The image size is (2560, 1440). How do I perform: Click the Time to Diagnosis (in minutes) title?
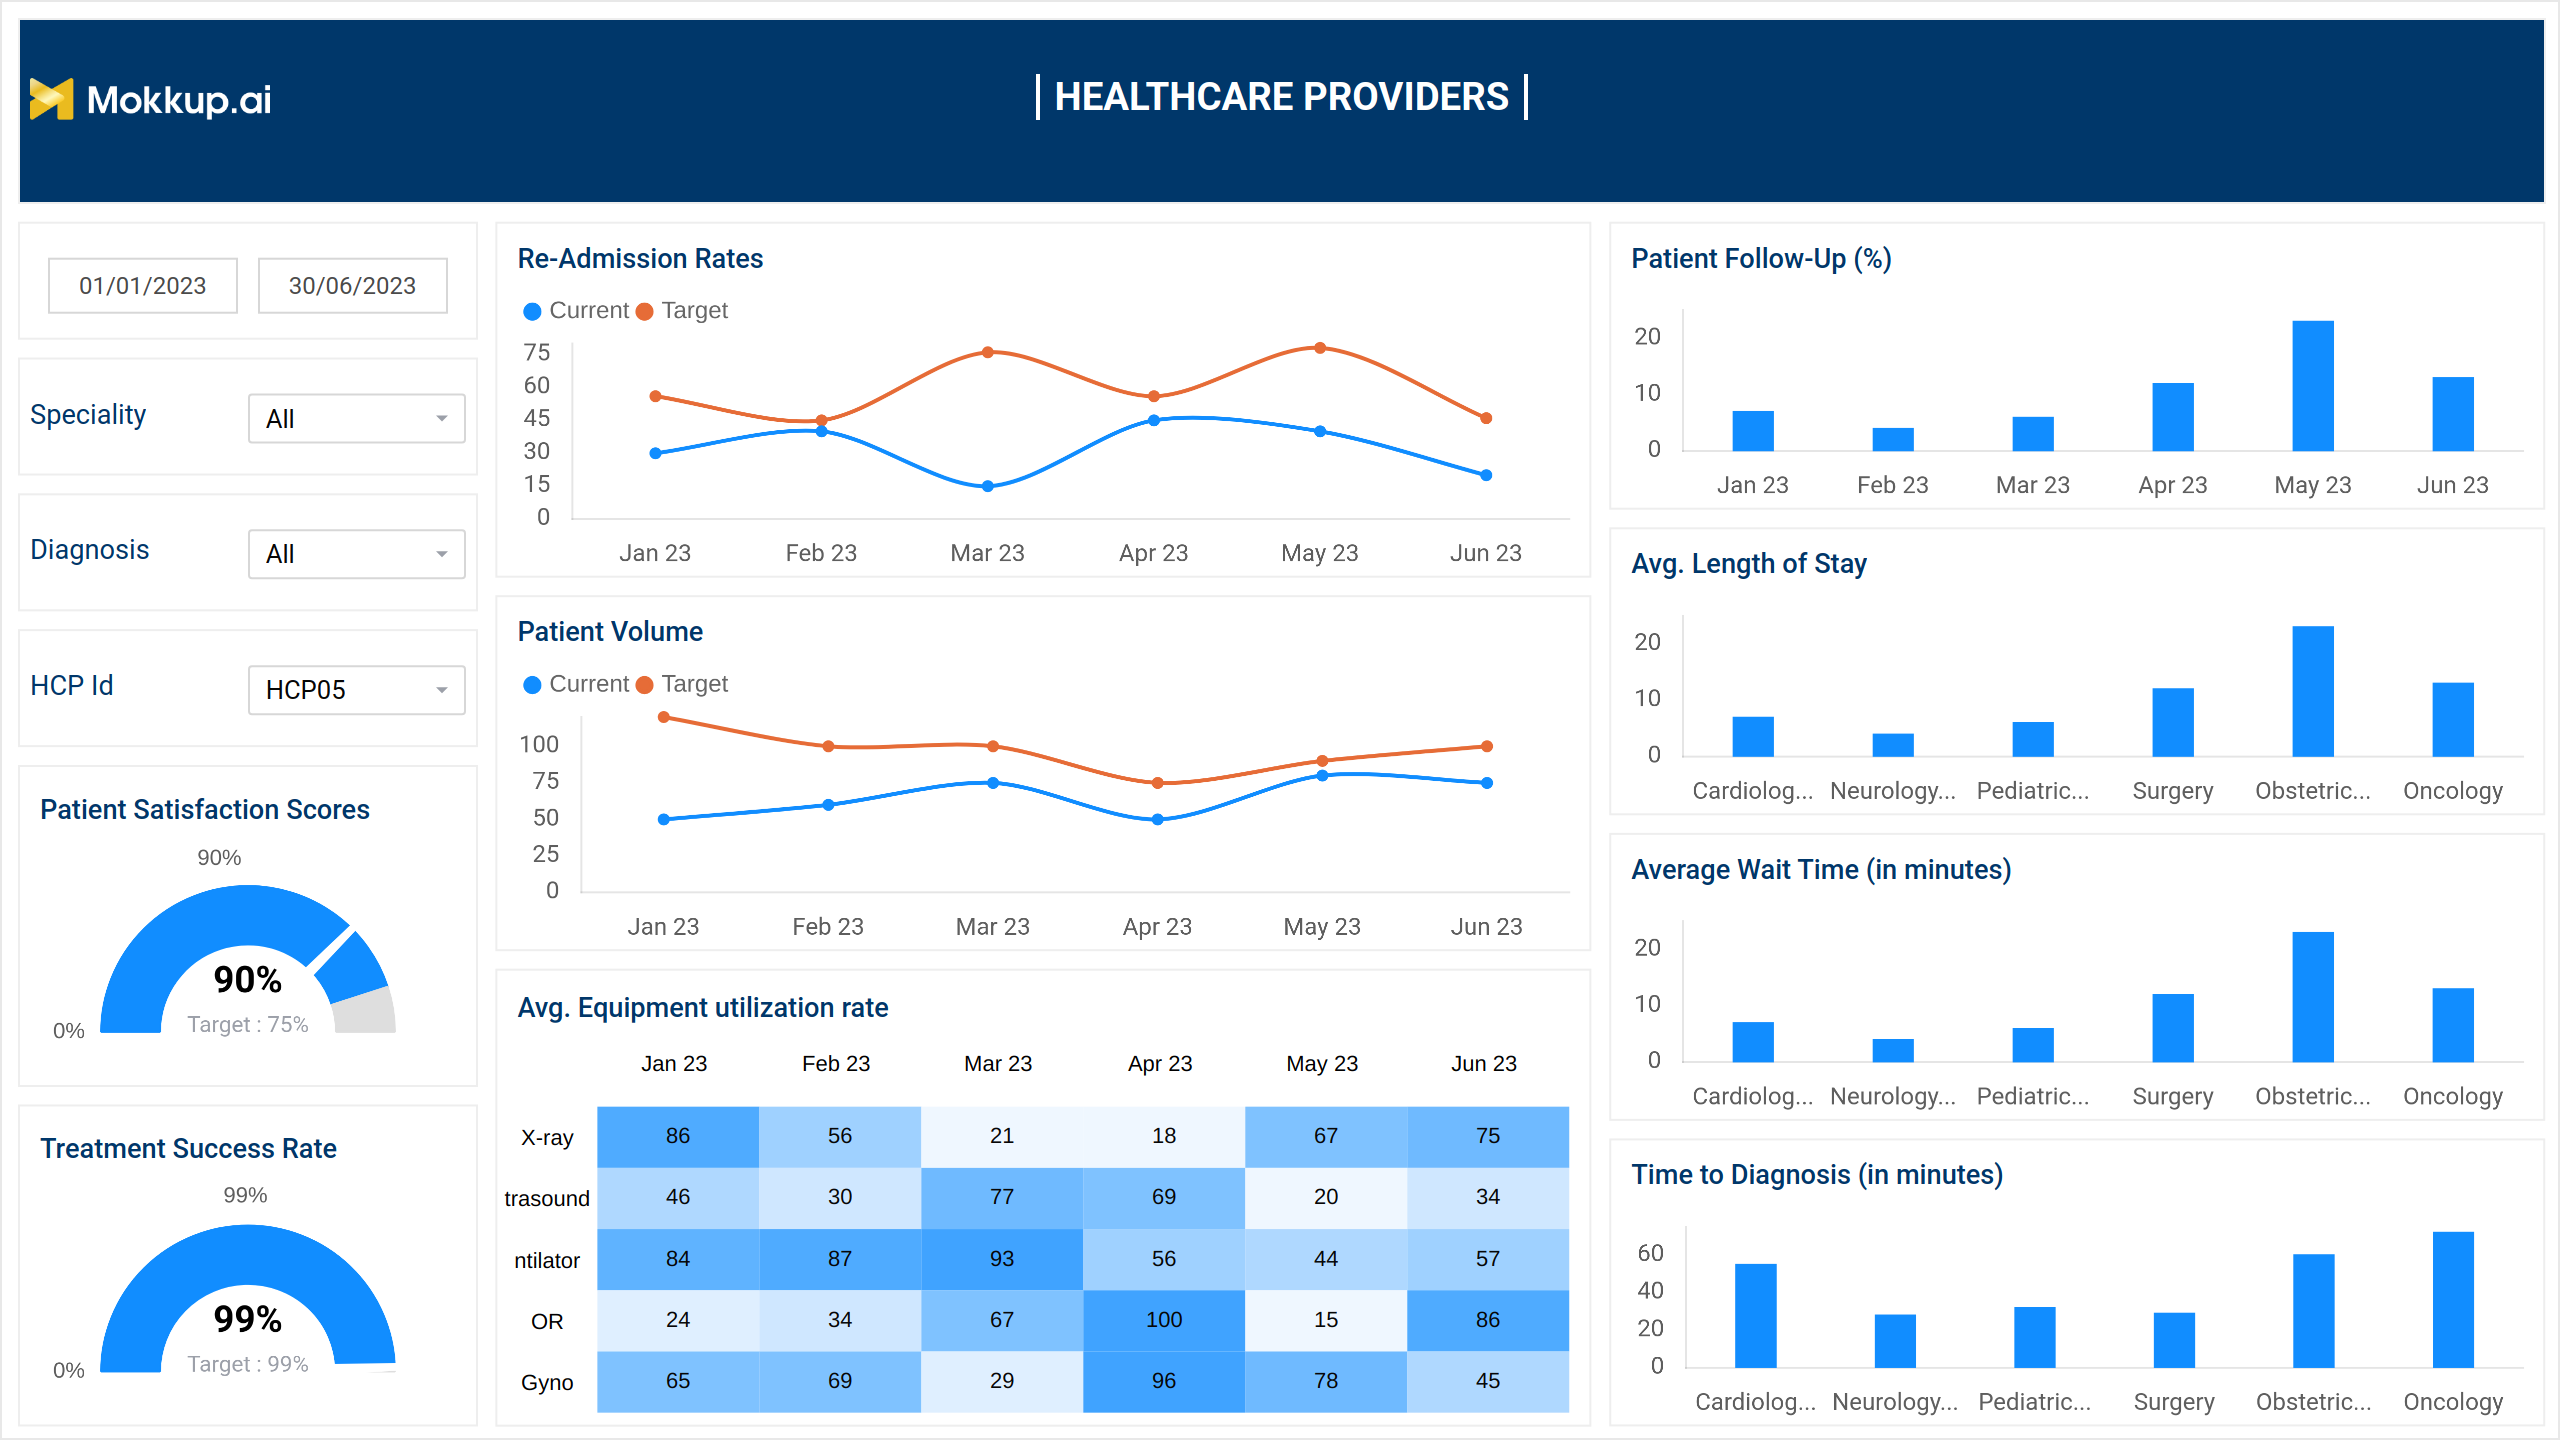click(x=1817, y=1175)
